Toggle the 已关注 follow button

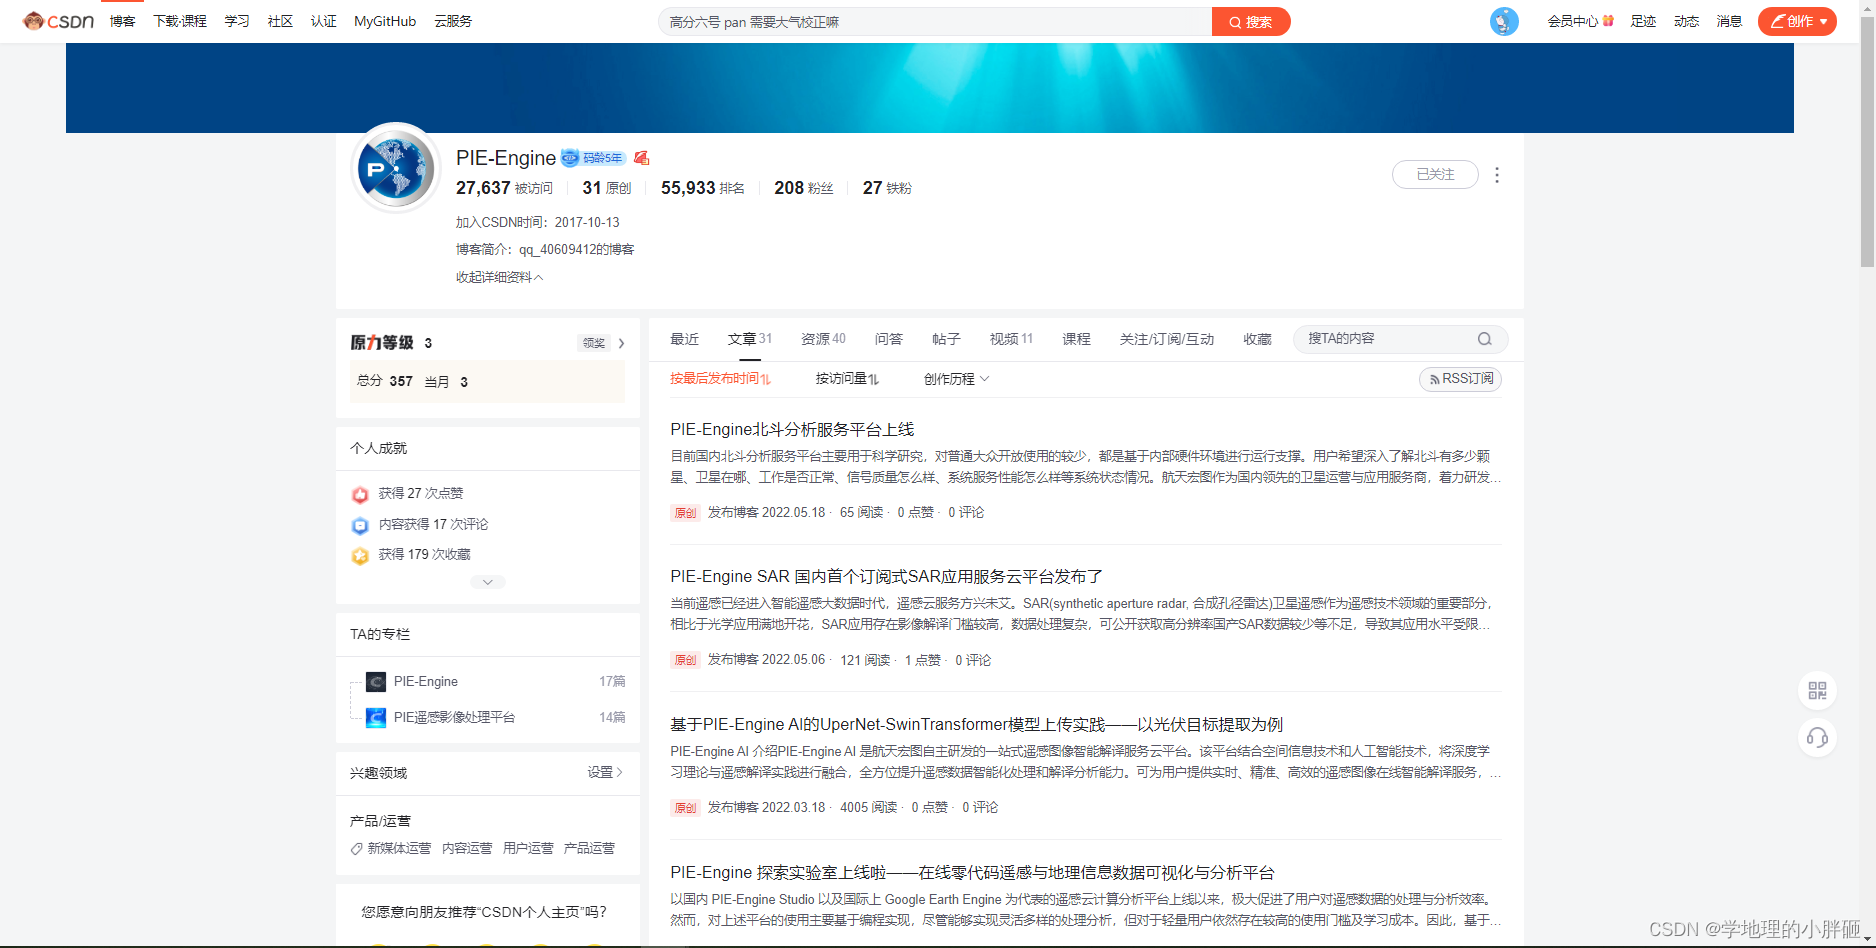(1435, 174)
